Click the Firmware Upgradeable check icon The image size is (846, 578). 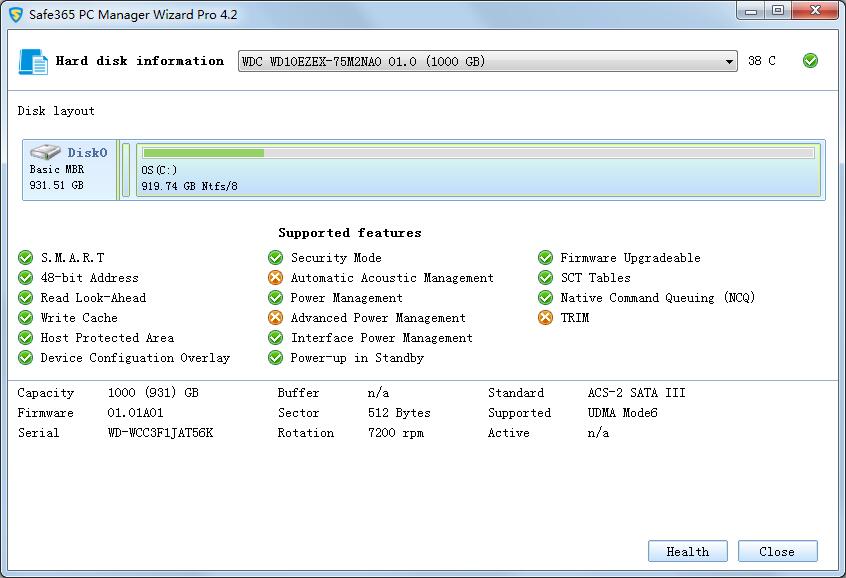(545, 258)
